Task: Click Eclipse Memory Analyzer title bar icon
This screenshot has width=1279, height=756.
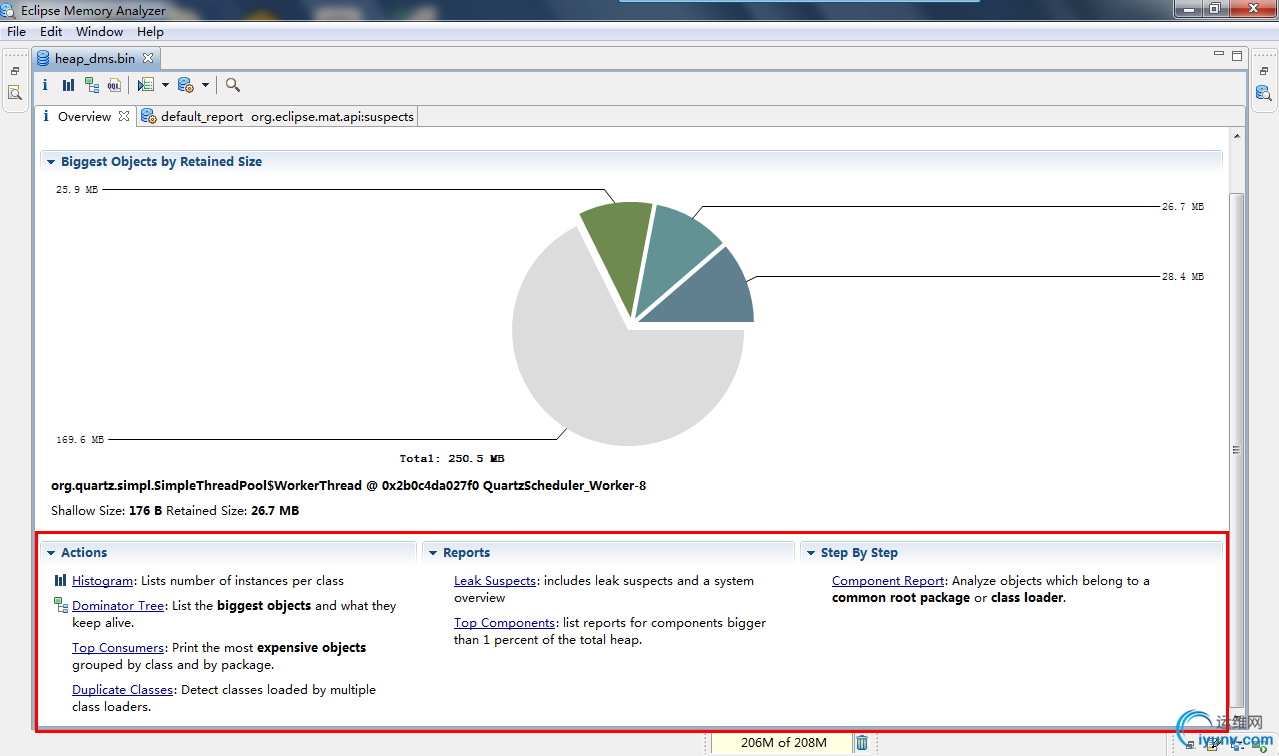Action: pyautogui.click(x=10, y=10)
